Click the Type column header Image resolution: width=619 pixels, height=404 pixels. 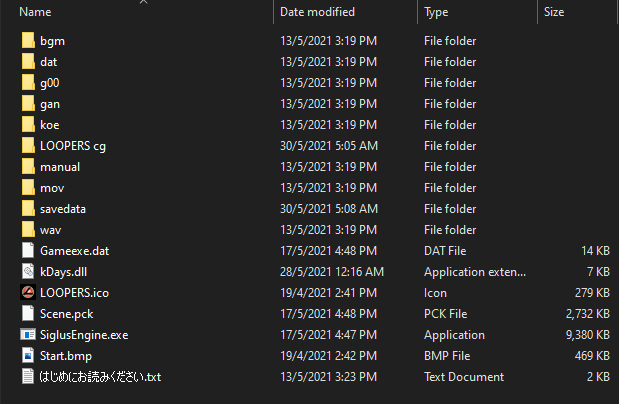click(x=436, y=12)
